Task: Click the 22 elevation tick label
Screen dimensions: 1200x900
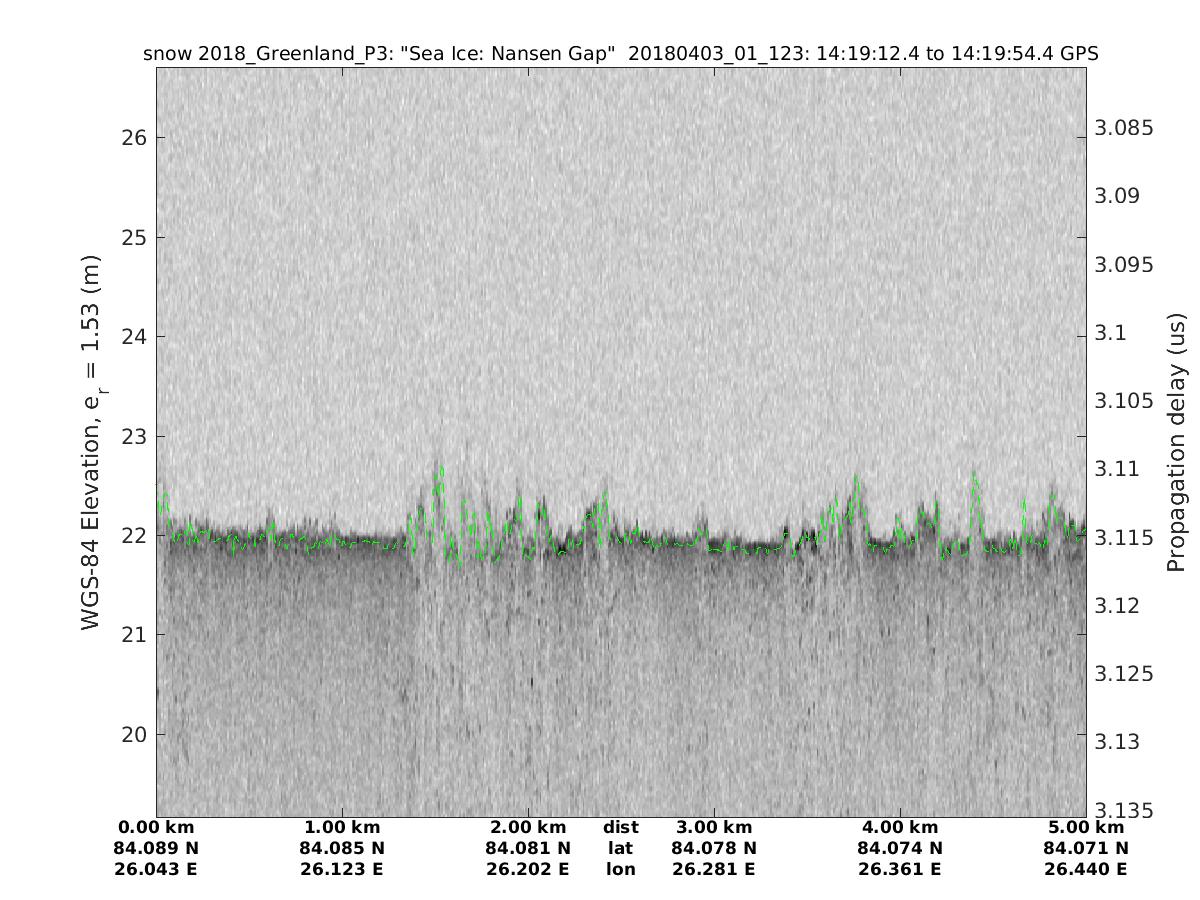Action: click(x=134, y=535)
